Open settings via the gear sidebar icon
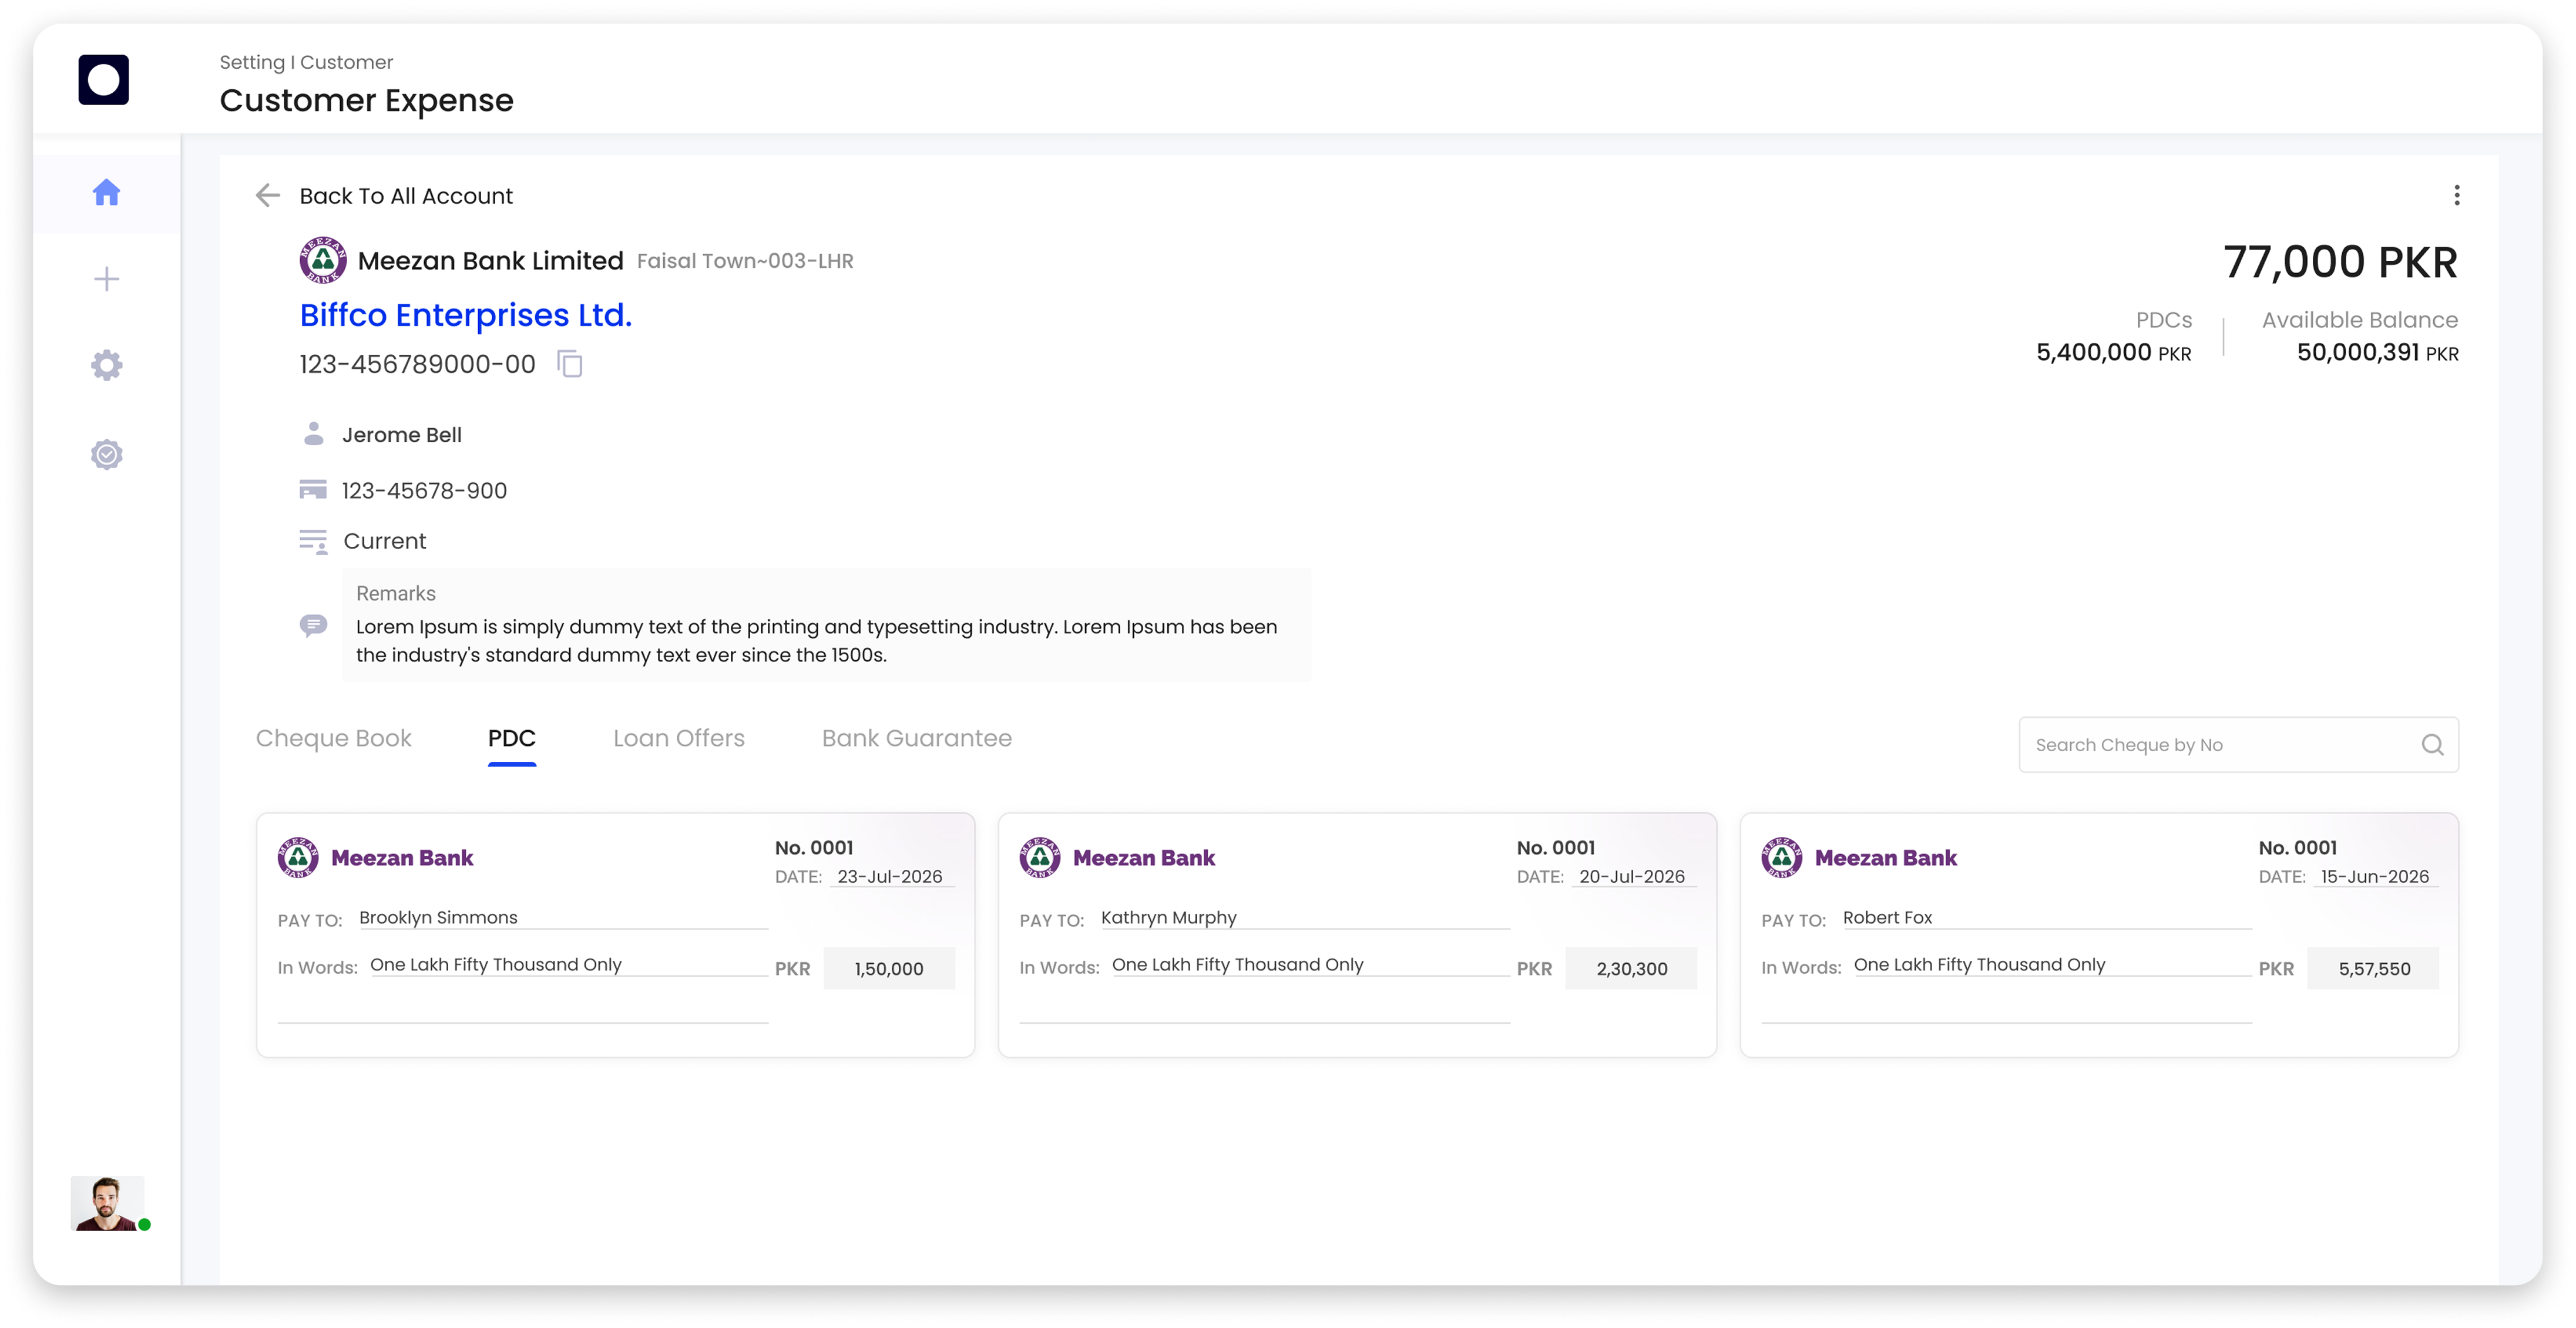2576x1328 pixels. pos(107,365)
